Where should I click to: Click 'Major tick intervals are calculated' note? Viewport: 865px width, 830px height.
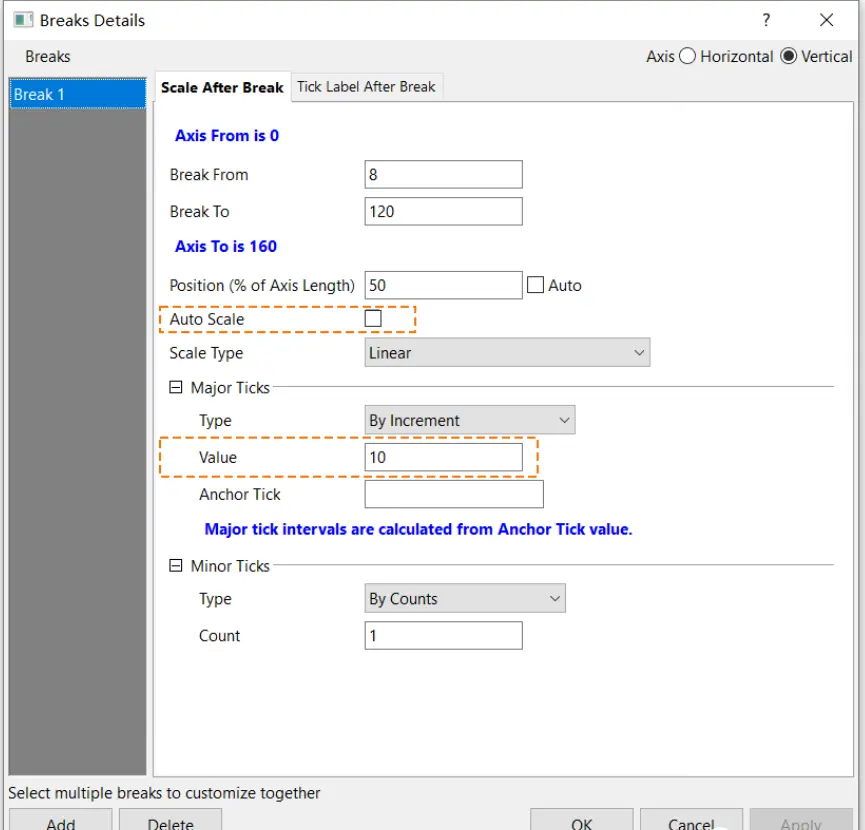(418, 529)
